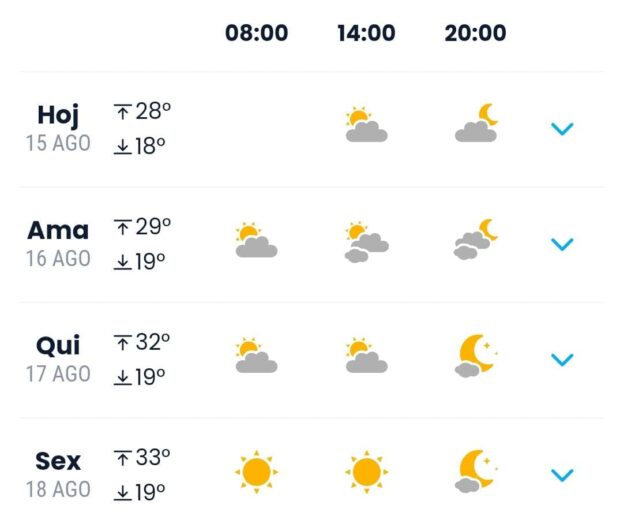Expand the 17 AGO forecast details
Image resolution: width=620 pixels, height=531 pixels.
(563, 359)
